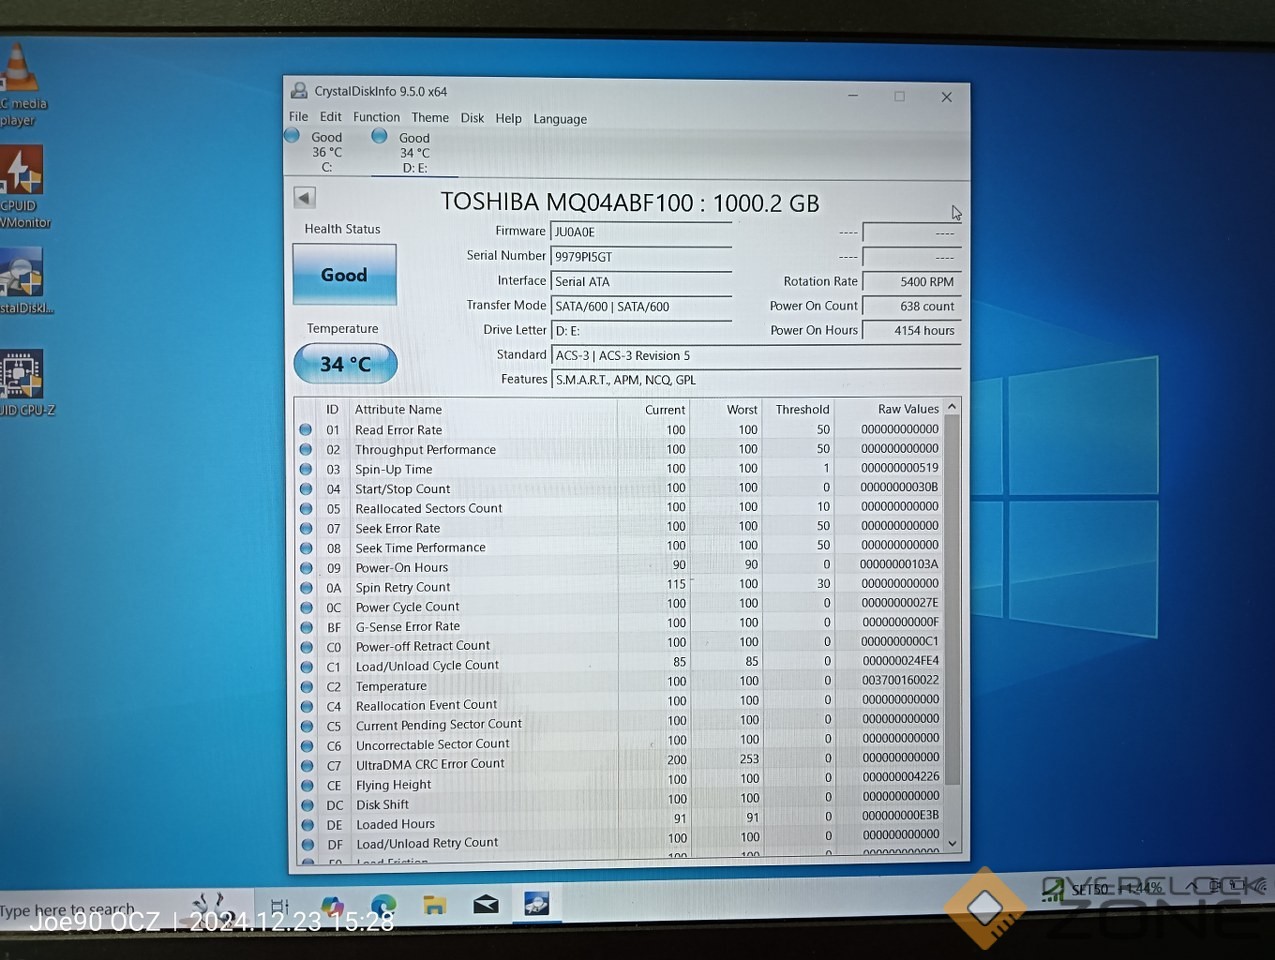Click the status circle for Power Cycle Count
The width and height of the screenshot is (1275, 960).
point(306,608)
